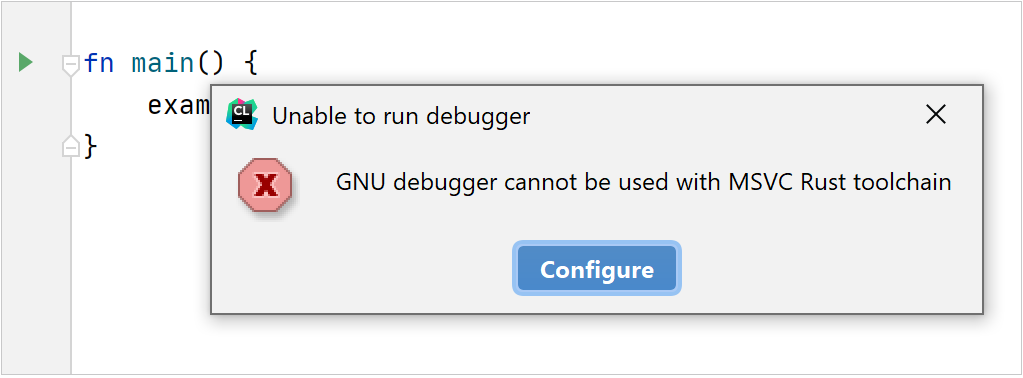The height and width of the screenshot is (378, 1023).
Task: Place caret between the parentheses of main()
Action: pyautogui.click(x=211, y=64)
